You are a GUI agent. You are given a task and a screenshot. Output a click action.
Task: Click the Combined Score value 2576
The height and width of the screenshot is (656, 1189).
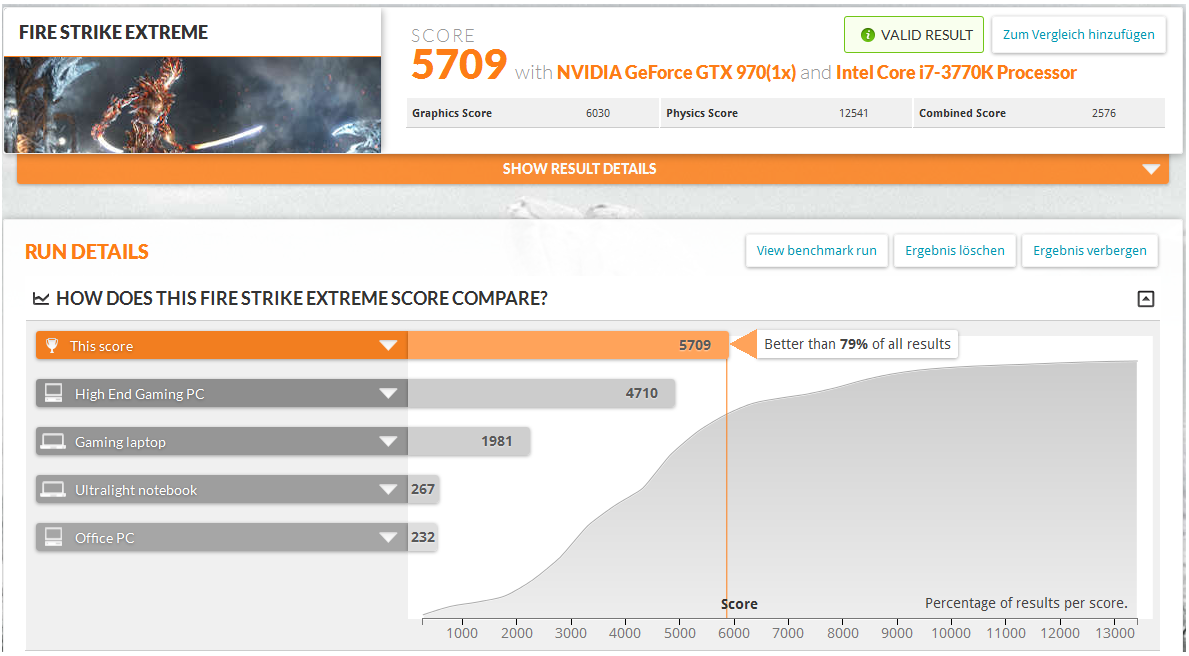point(1103,113)
